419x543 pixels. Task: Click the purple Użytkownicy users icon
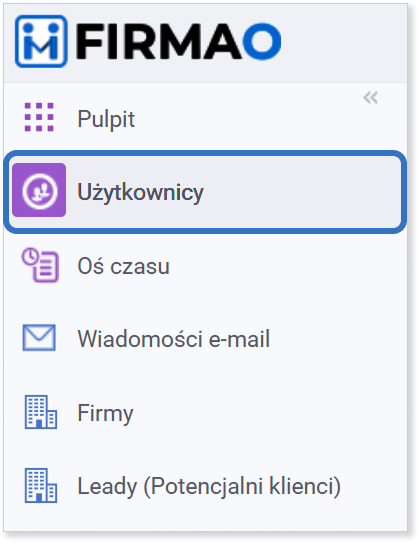(39, 190)
